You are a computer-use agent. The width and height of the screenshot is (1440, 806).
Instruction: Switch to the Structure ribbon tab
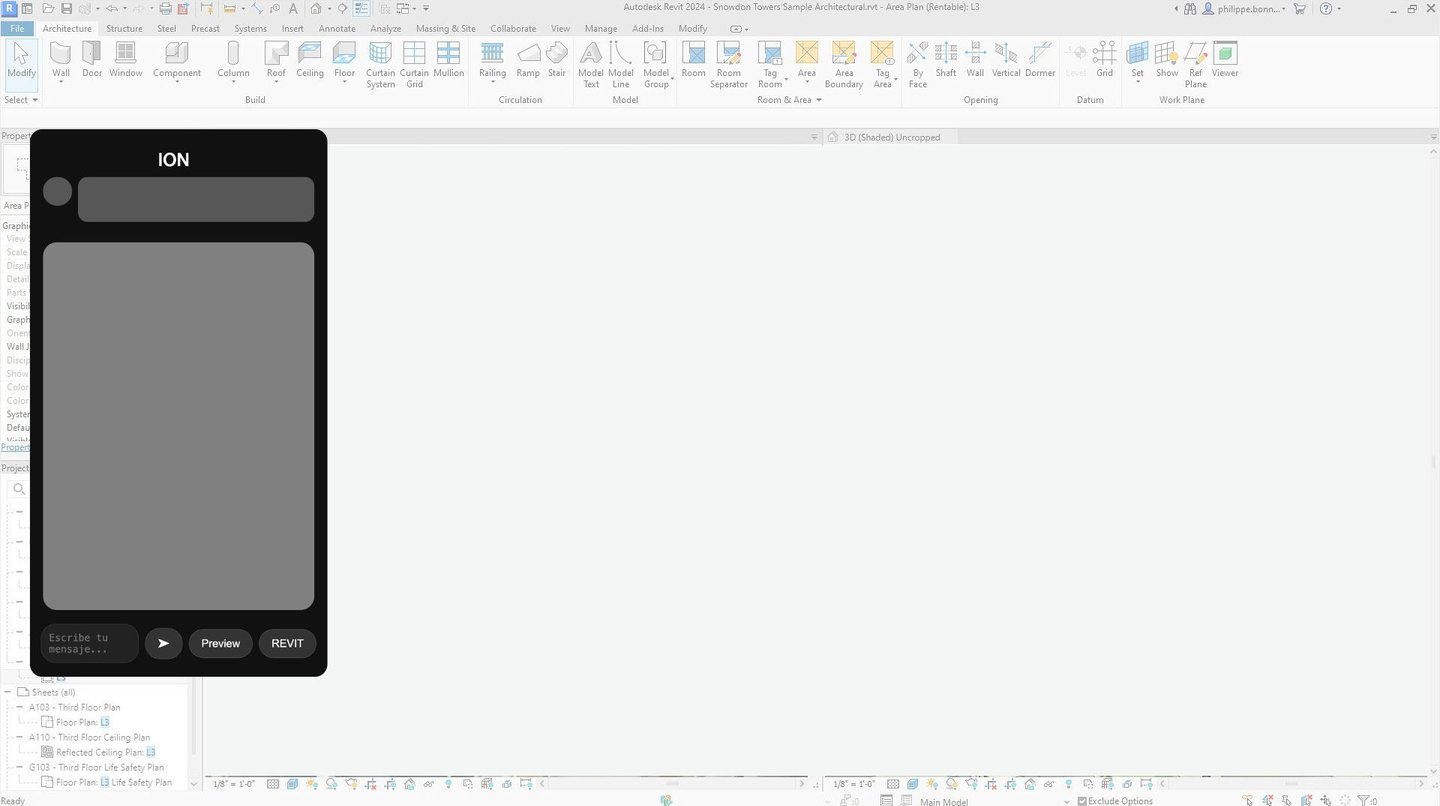[x=124, y=28]
